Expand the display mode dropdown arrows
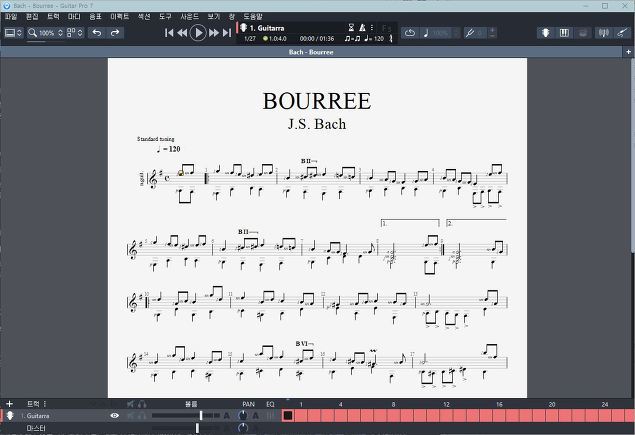Viewport: 635px width, 435px height. [x=19, y=33]
